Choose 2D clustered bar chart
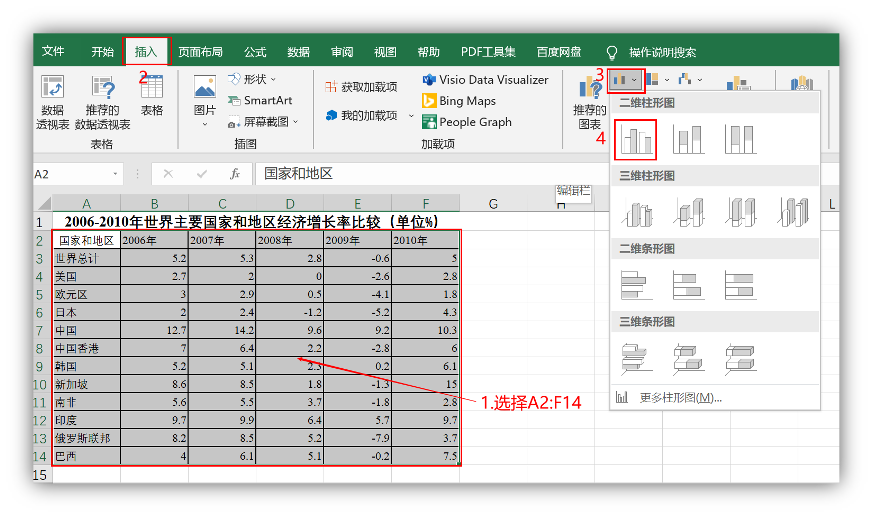 pyautogui.click(x=636, y=285)
